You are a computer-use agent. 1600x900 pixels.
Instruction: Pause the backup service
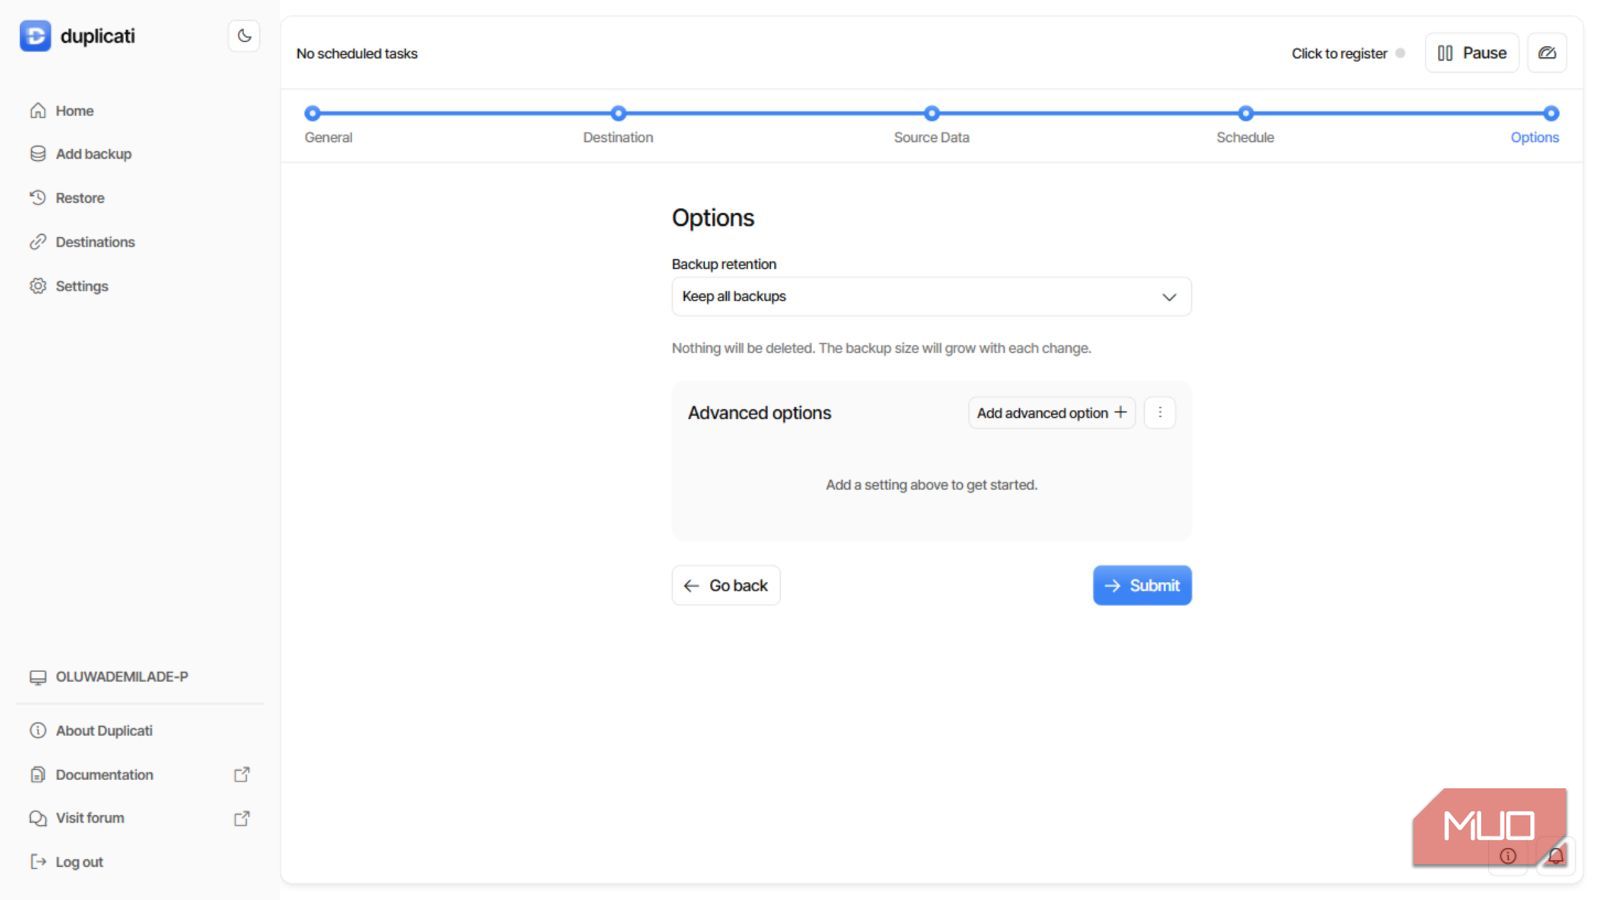[x=1472, y=53]
